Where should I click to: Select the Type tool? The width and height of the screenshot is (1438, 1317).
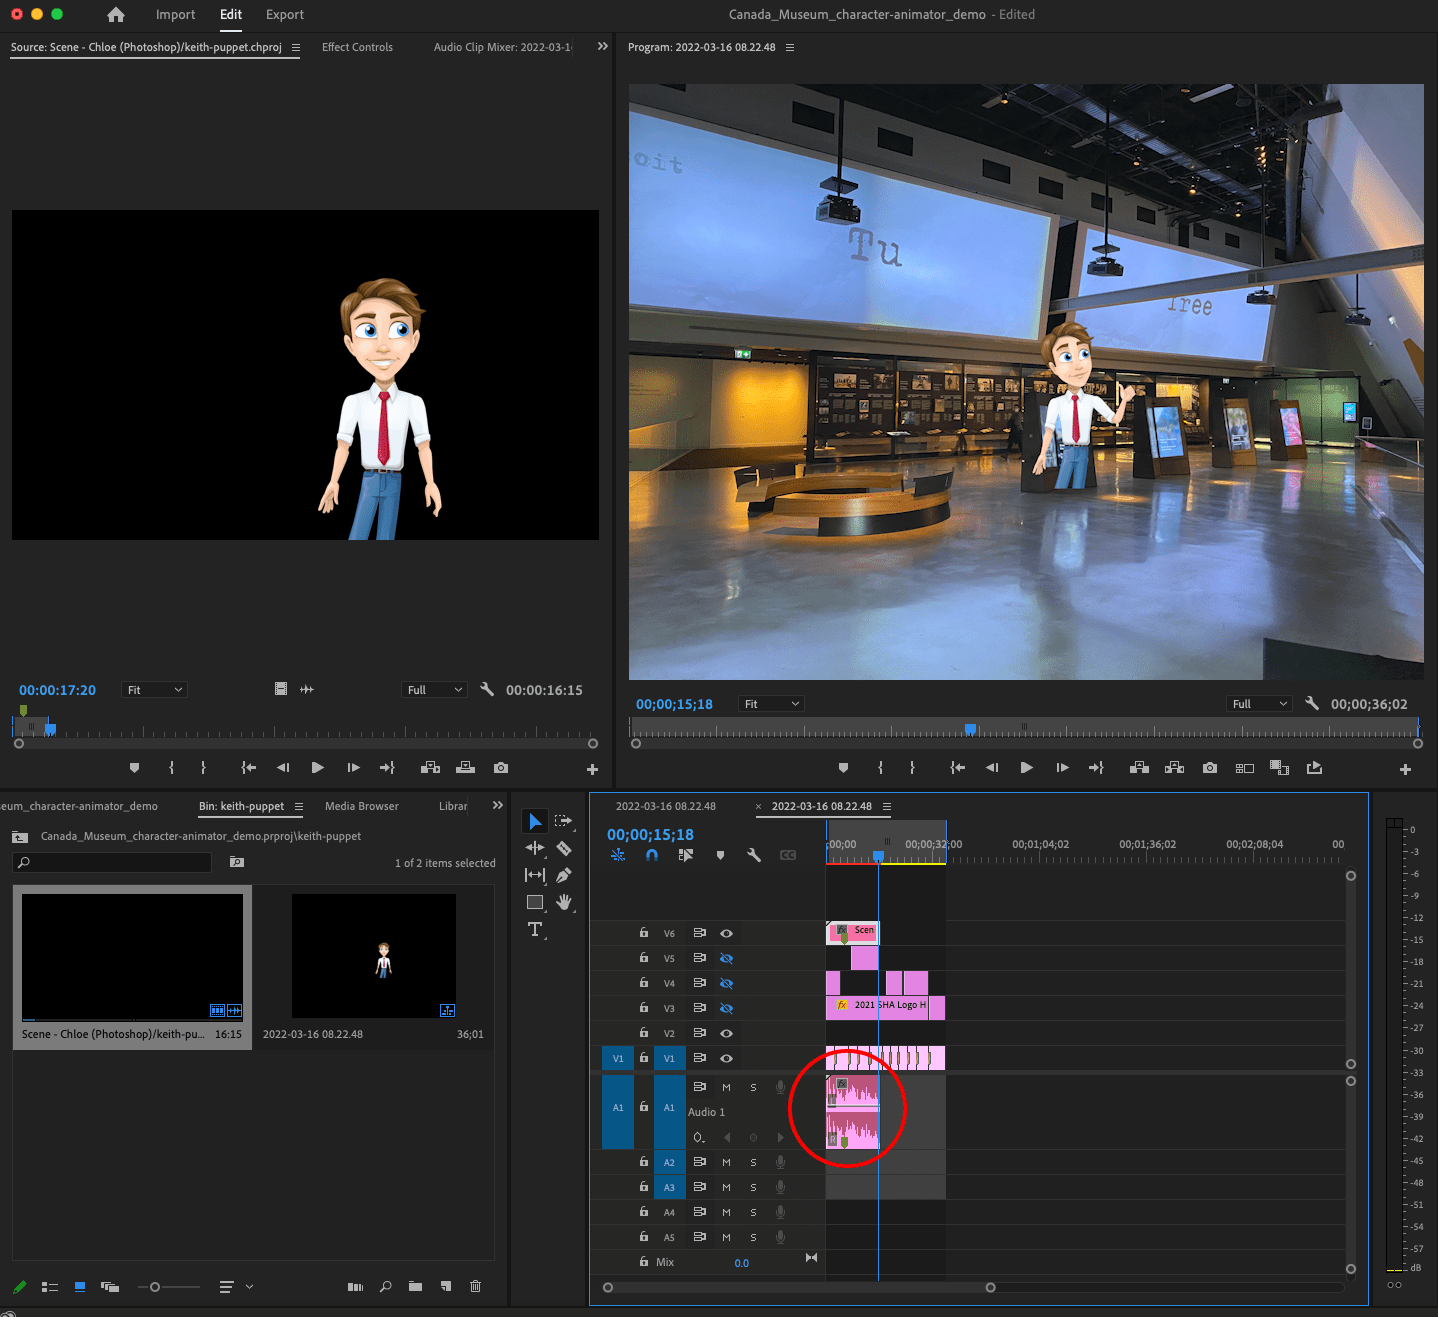pos(535,929)
